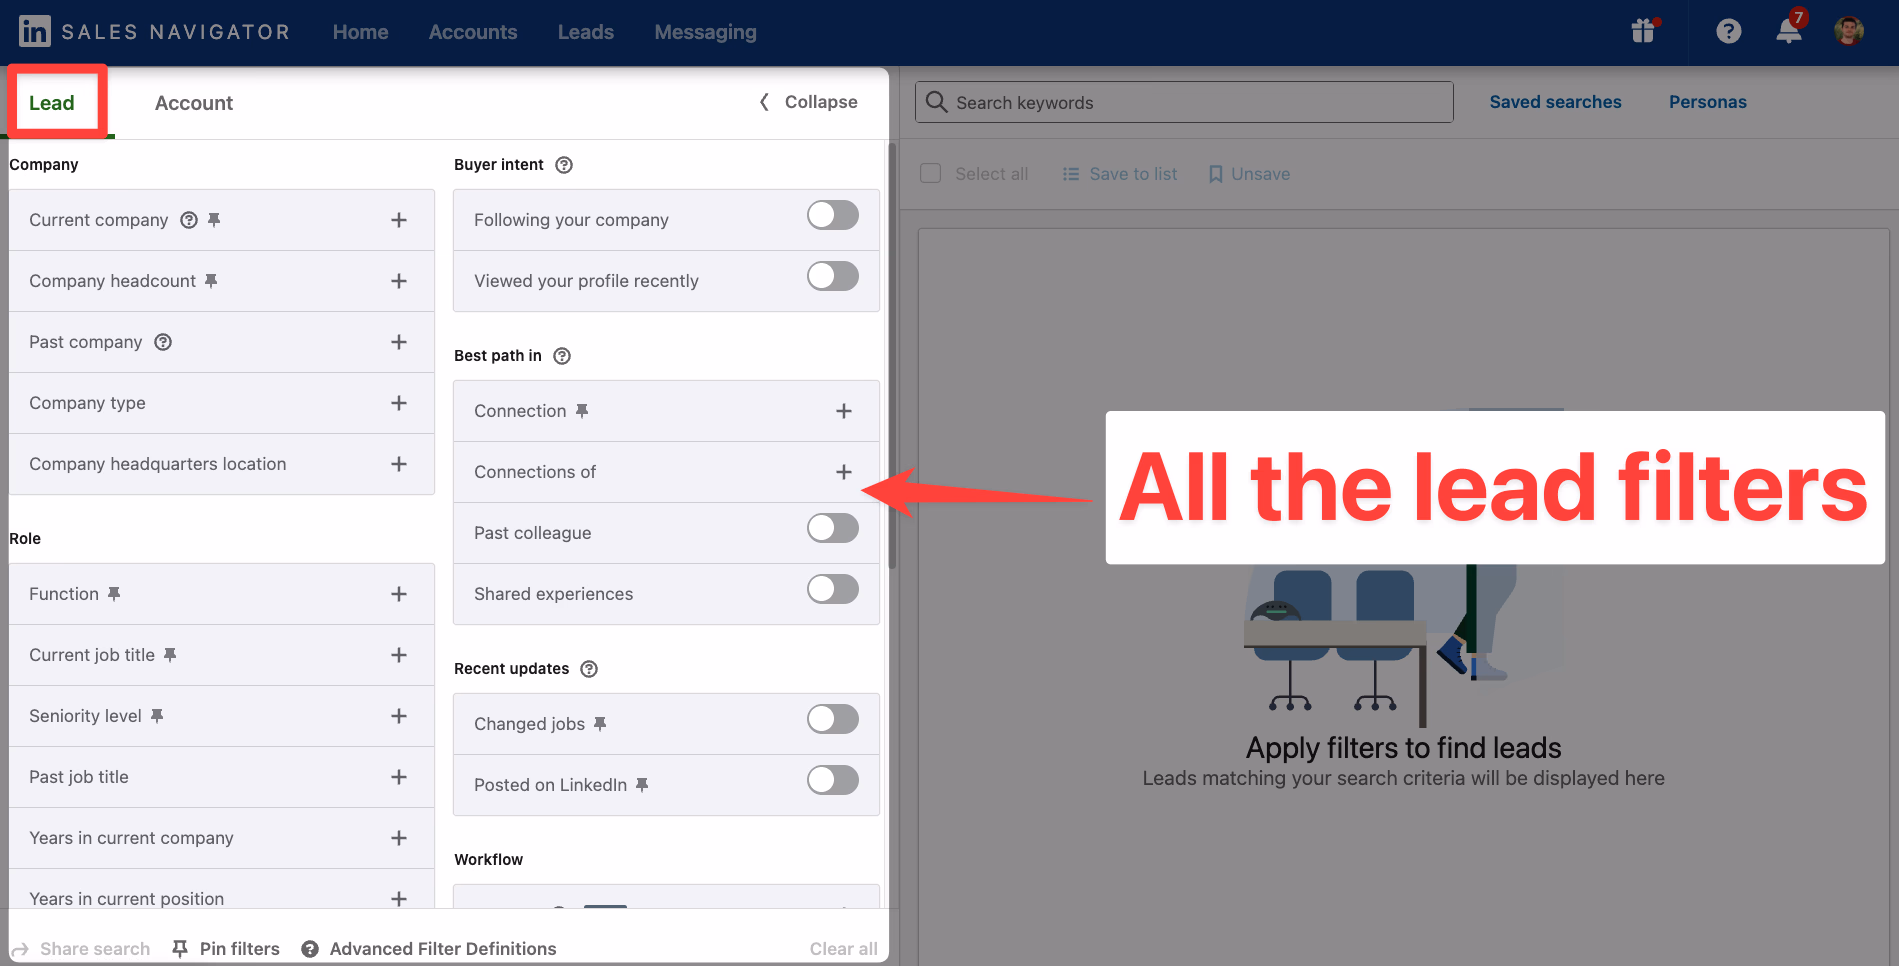Turn on Past colleague toggle
The height and width of the screenshot is (966, 1899).
point(833,528)
